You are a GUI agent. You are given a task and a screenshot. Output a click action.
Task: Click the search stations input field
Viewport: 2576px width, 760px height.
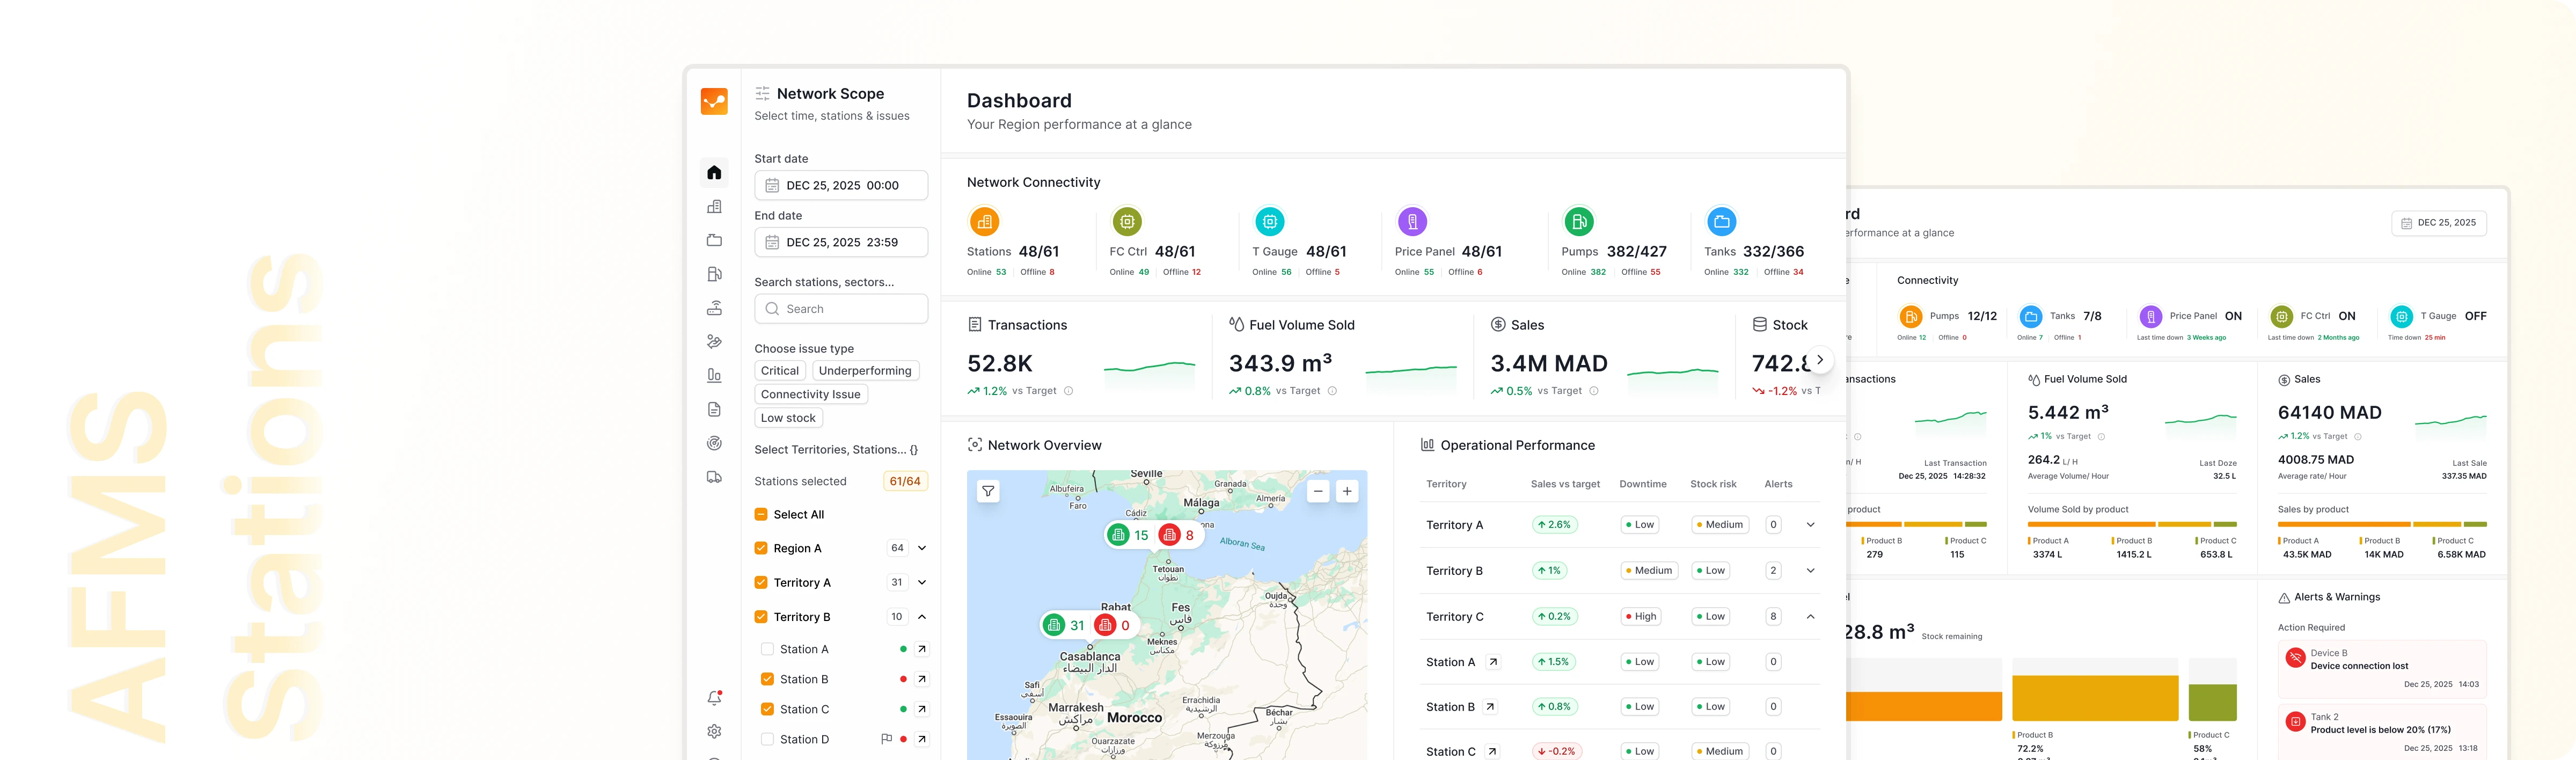(x=841, y=309)
